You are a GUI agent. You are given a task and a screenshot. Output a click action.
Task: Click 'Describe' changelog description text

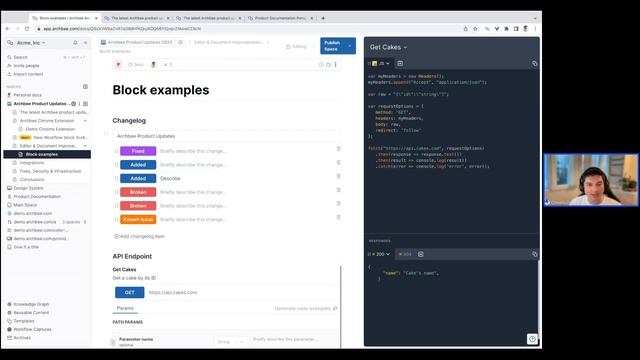click(x=170, y=179)
